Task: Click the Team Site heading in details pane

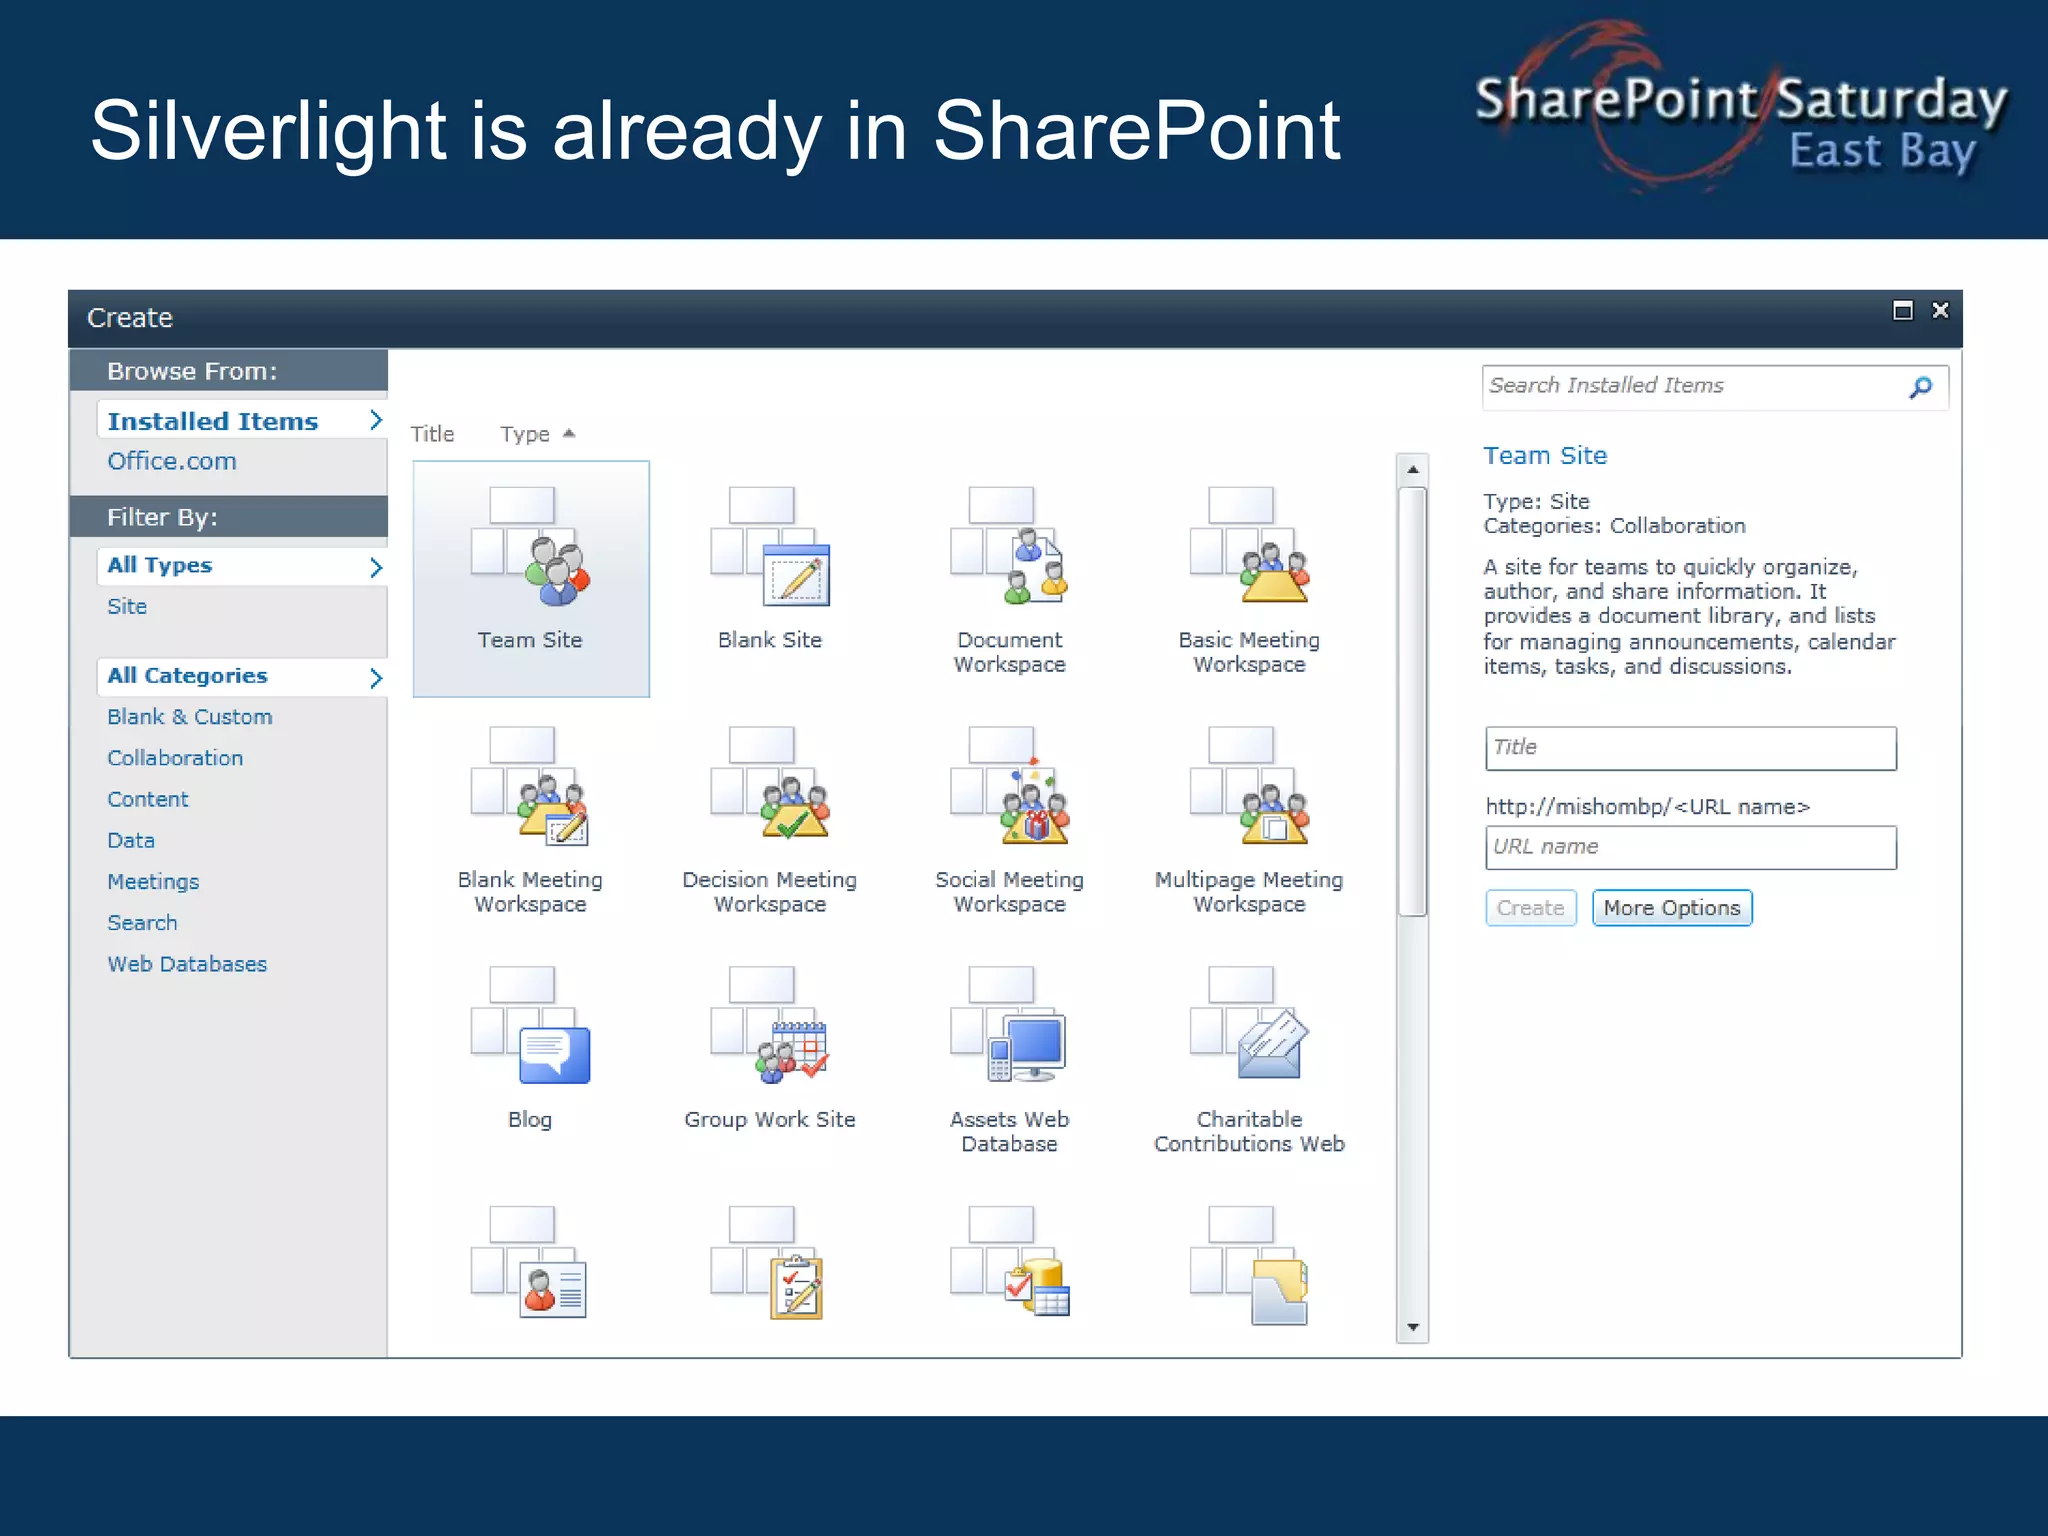Action: click(x=1545, y=456)
